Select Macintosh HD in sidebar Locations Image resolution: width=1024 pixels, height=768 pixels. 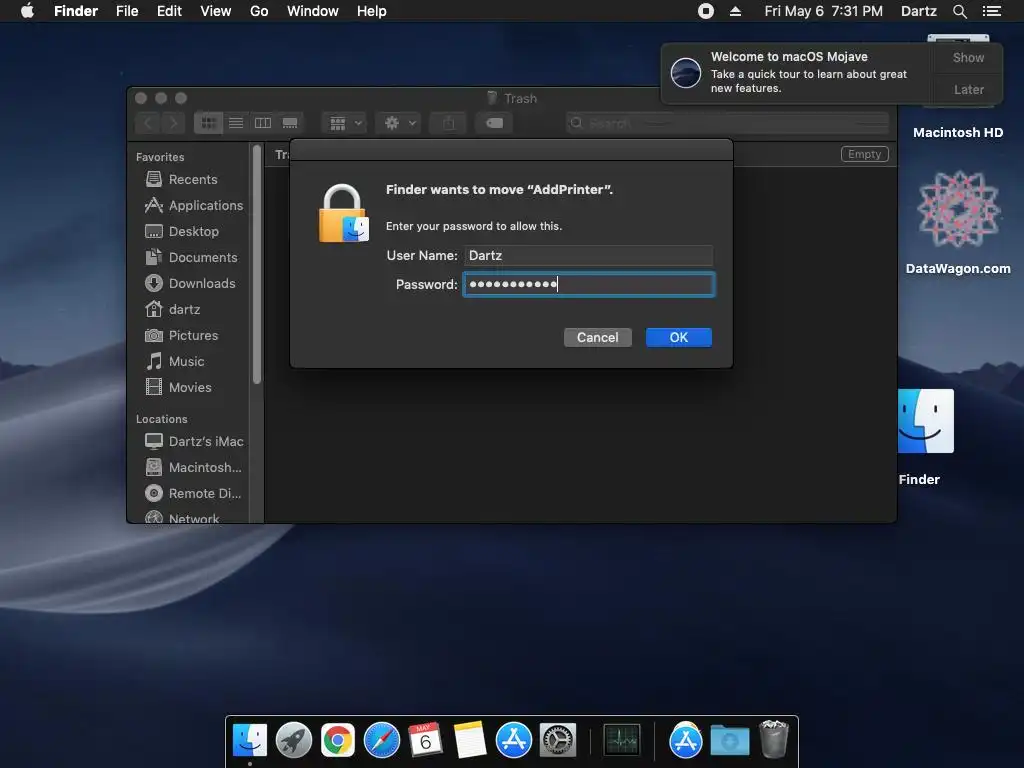193,468
